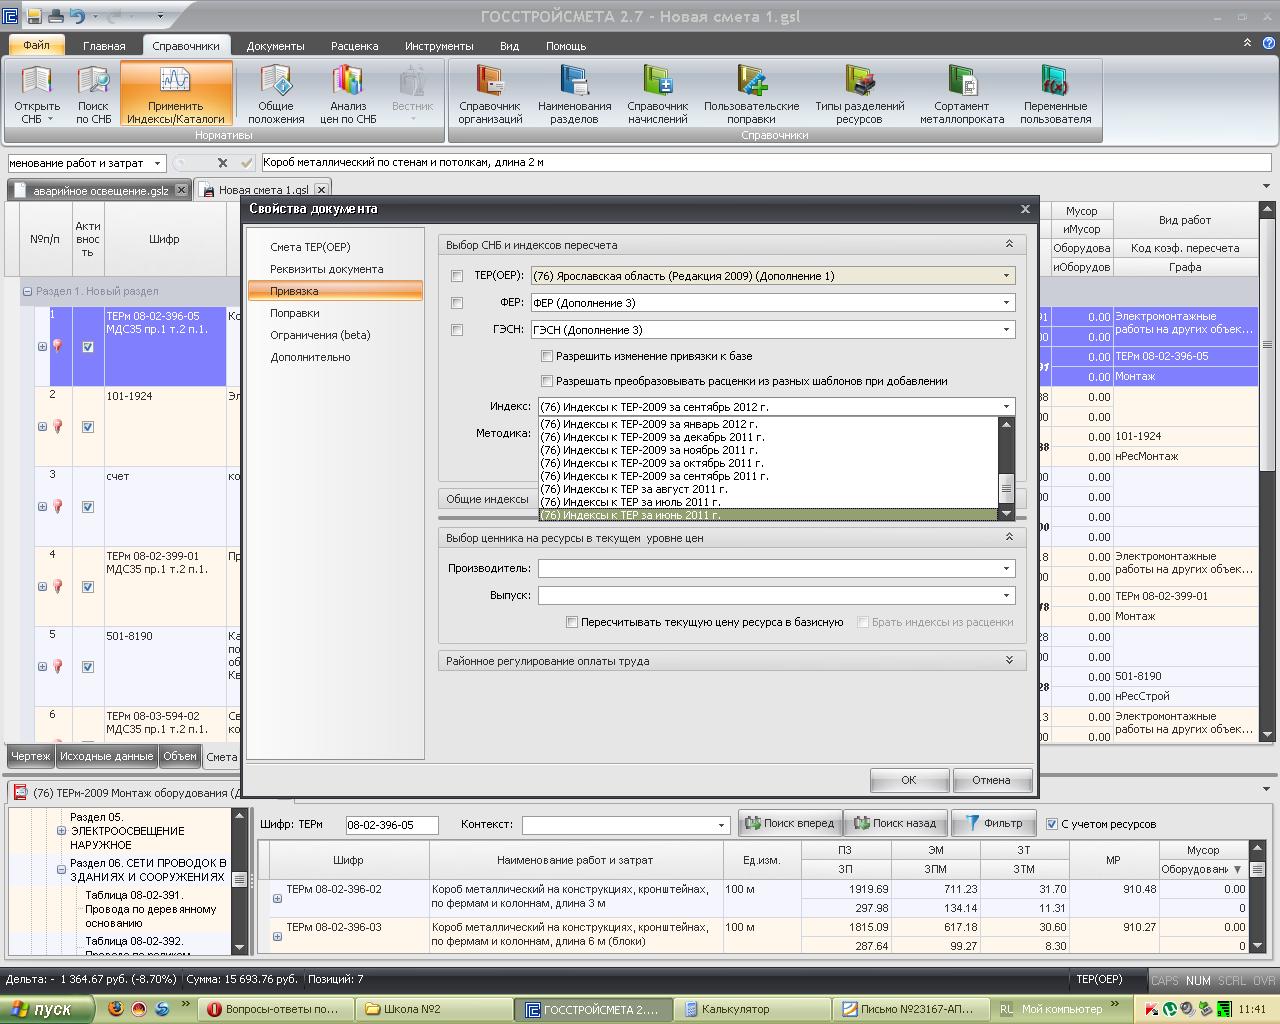Check Разрешить изменение привязки к базе
1280x1024 pixels.
point(547,356)
